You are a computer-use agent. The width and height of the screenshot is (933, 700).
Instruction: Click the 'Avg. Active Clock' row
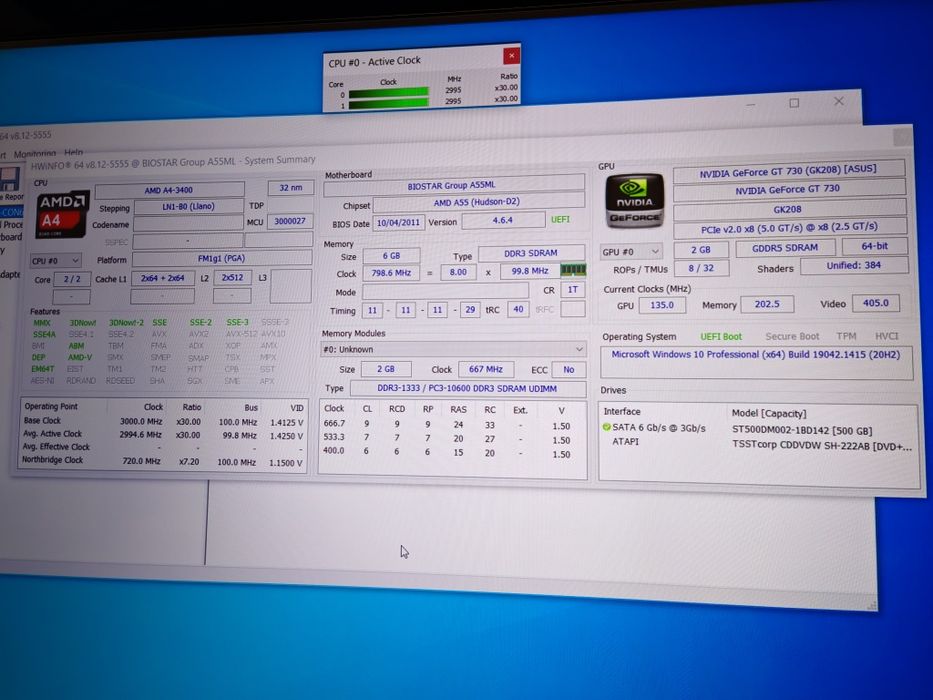pos(163,435)
